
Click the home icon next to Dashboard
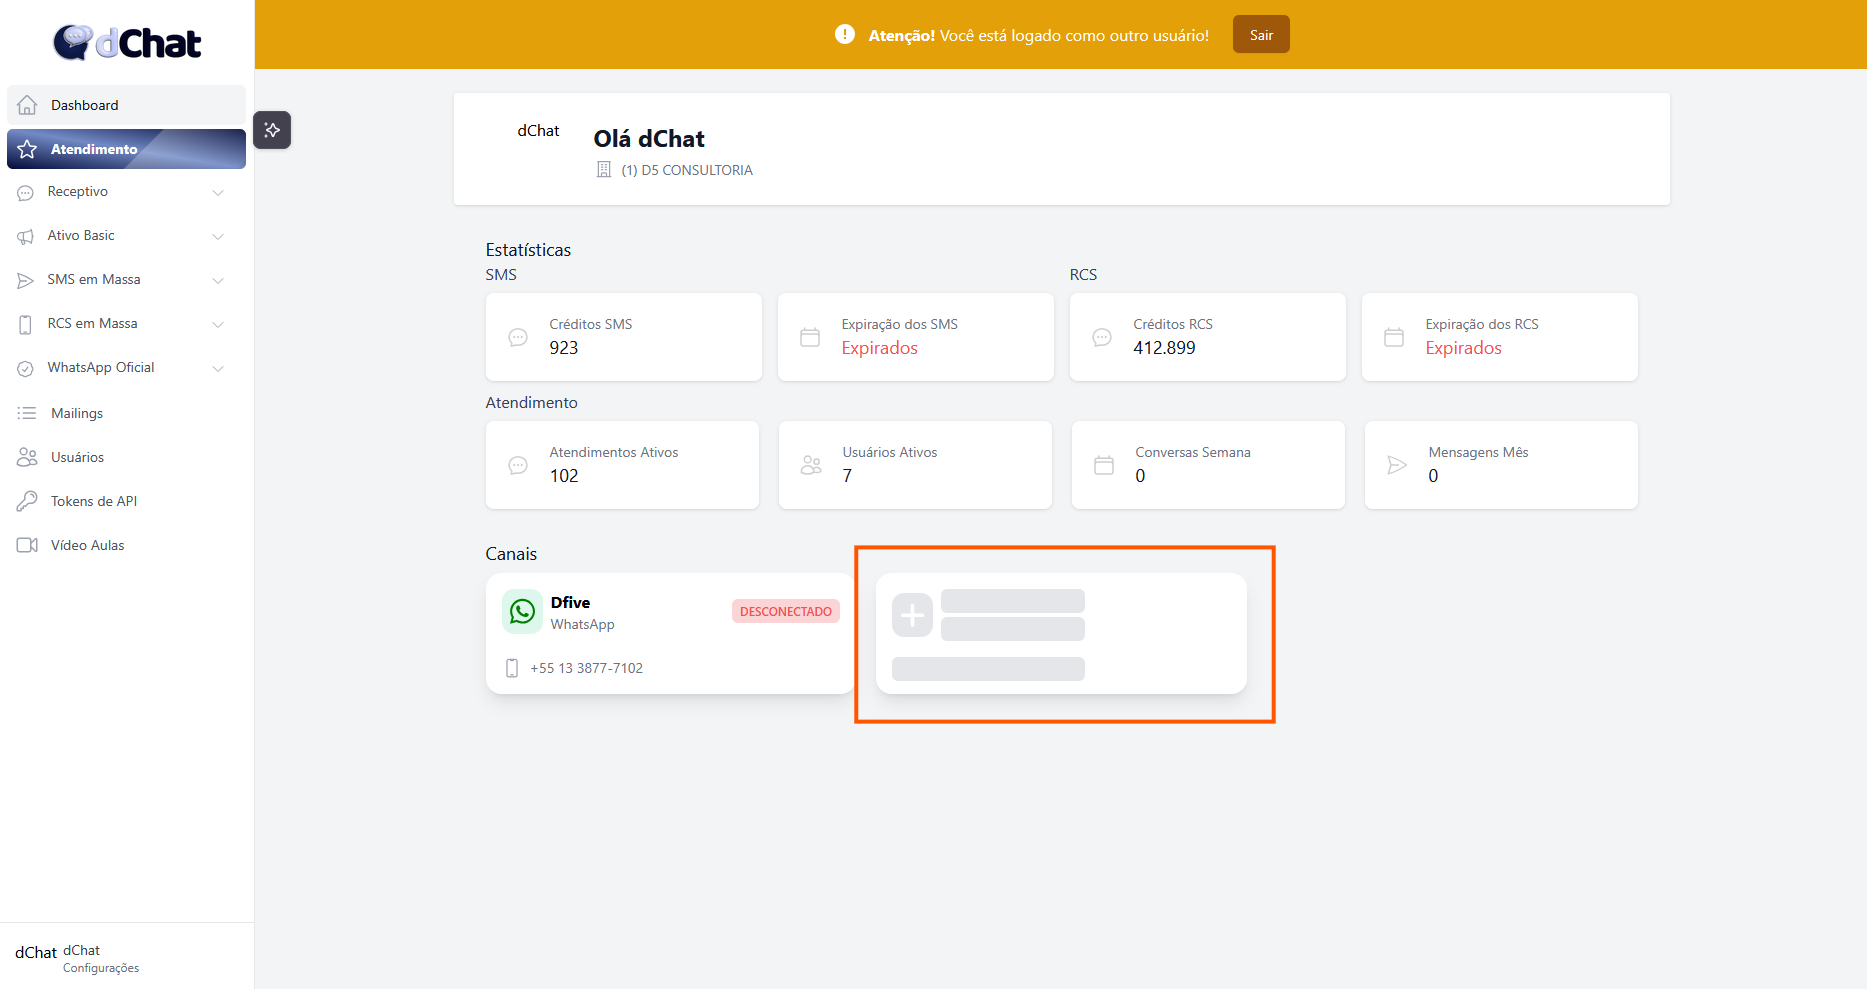28,105
